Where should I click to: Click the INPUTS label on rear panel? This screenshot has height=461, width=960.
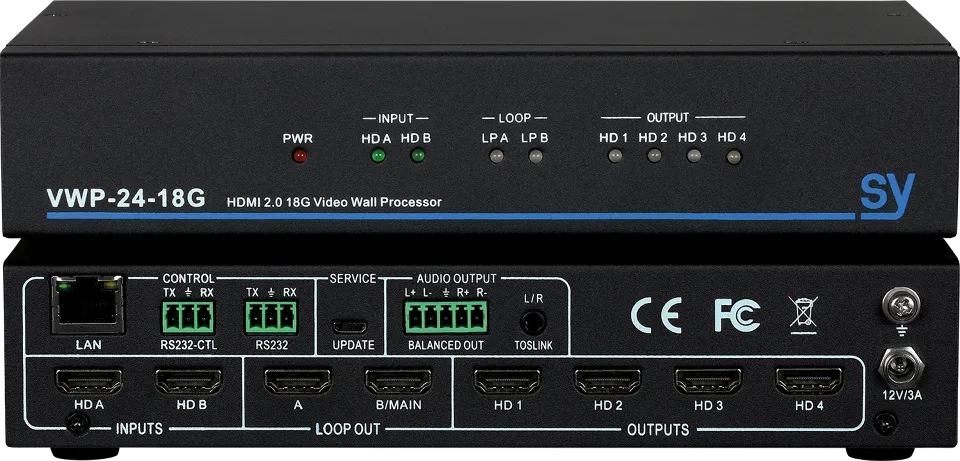click(140, 429)
